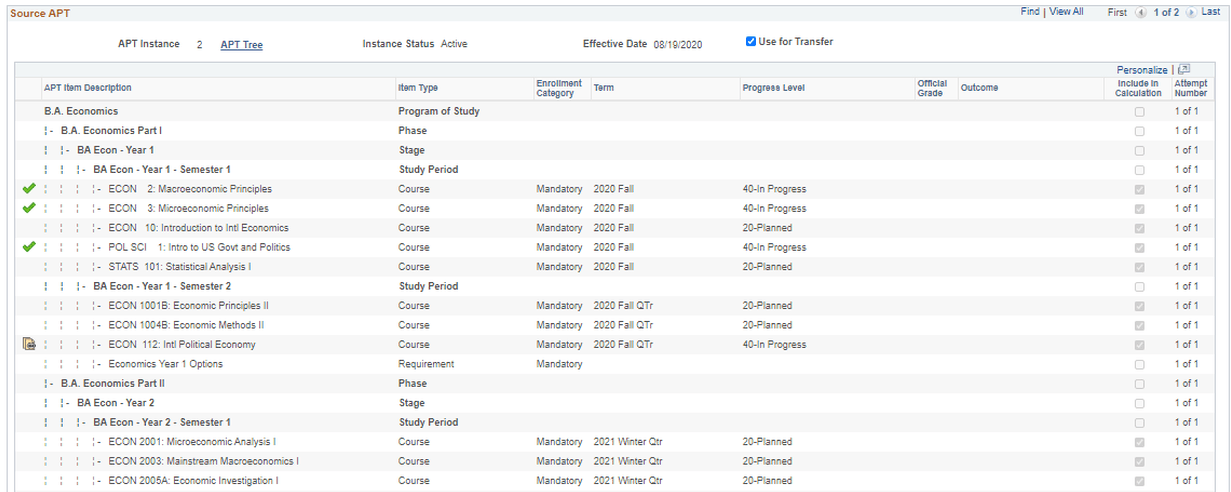Click the 1 of 2 row counter
1231x492 pixels.
click(1166, 12)
